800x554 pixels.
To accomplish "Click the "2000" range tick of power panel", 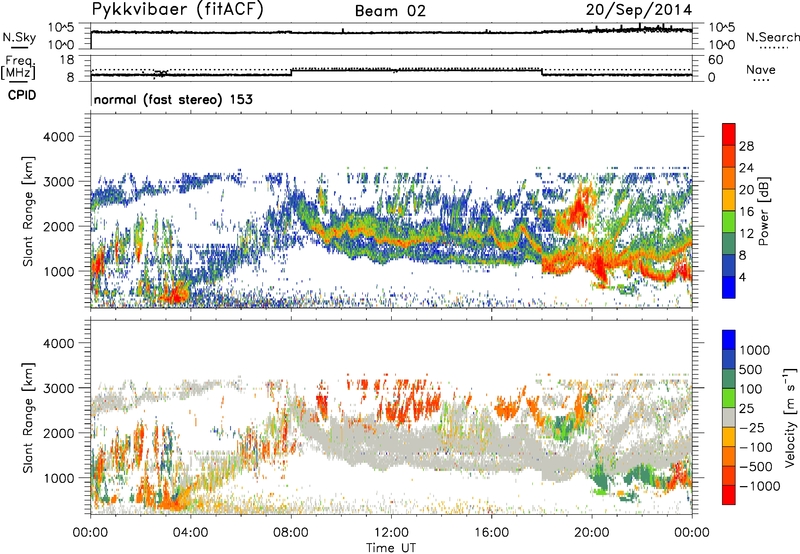I will point(58,227).
